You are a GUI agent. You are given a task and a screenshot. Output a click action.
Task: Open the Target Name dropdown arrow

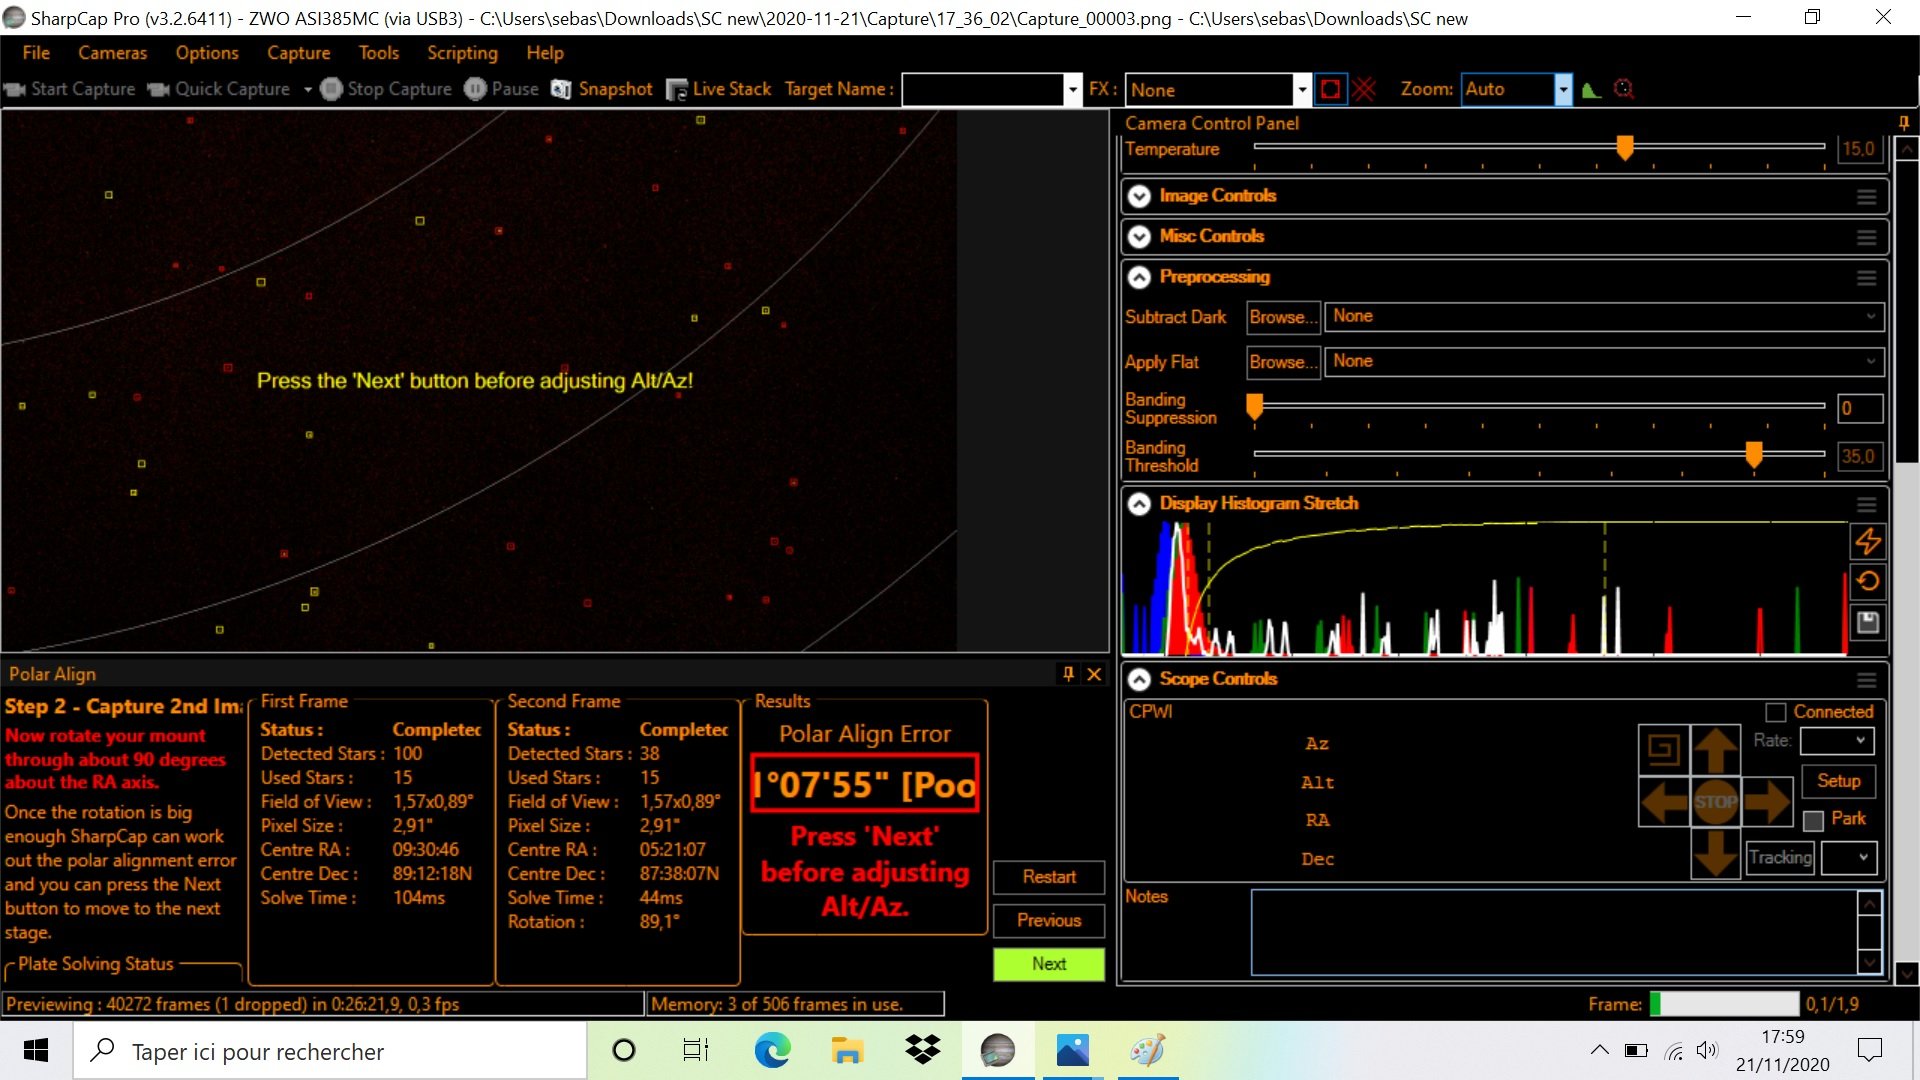(1072, 89)
